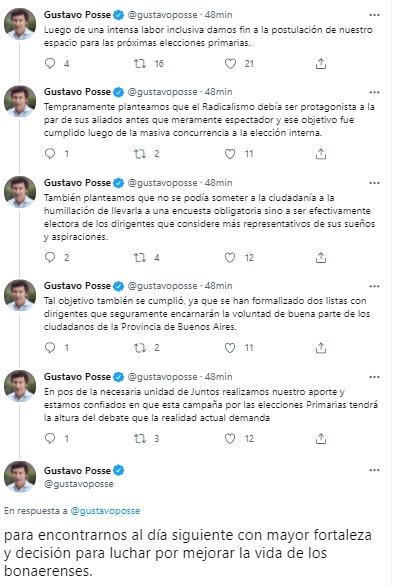Viewport: 394px width, 586px height.
Task: Reply to the tweet about unidad de Juntos
Action: 50,438
